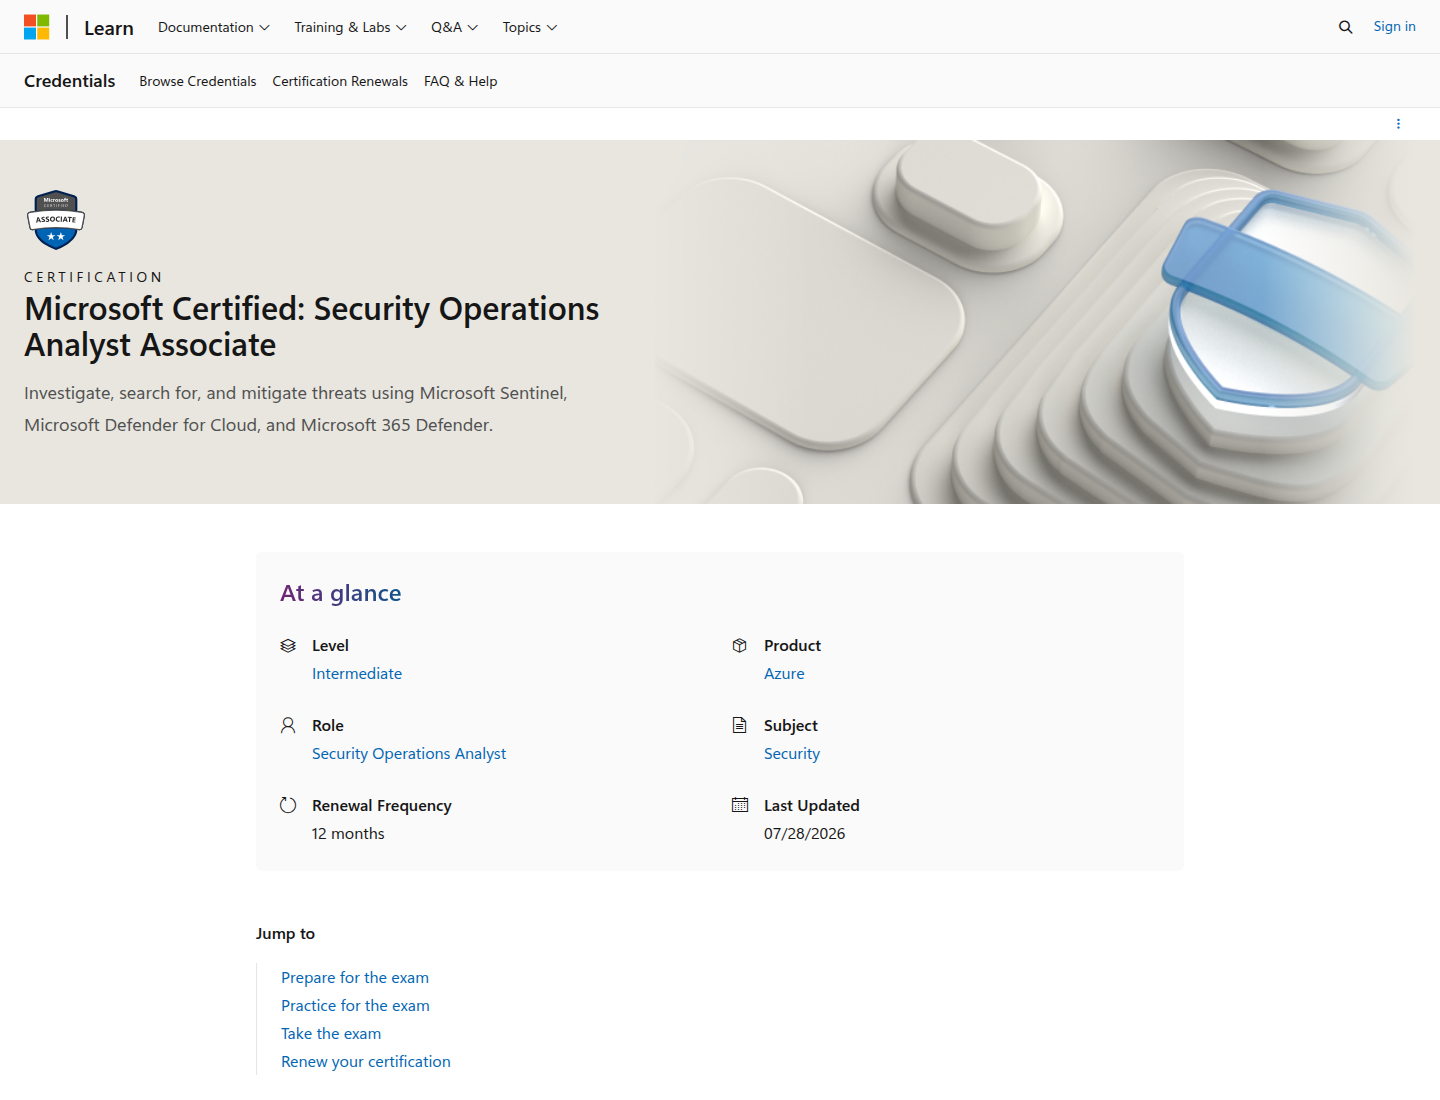Jump to Take the exam
The image size is (1440, 1100).
(331, 1034)
